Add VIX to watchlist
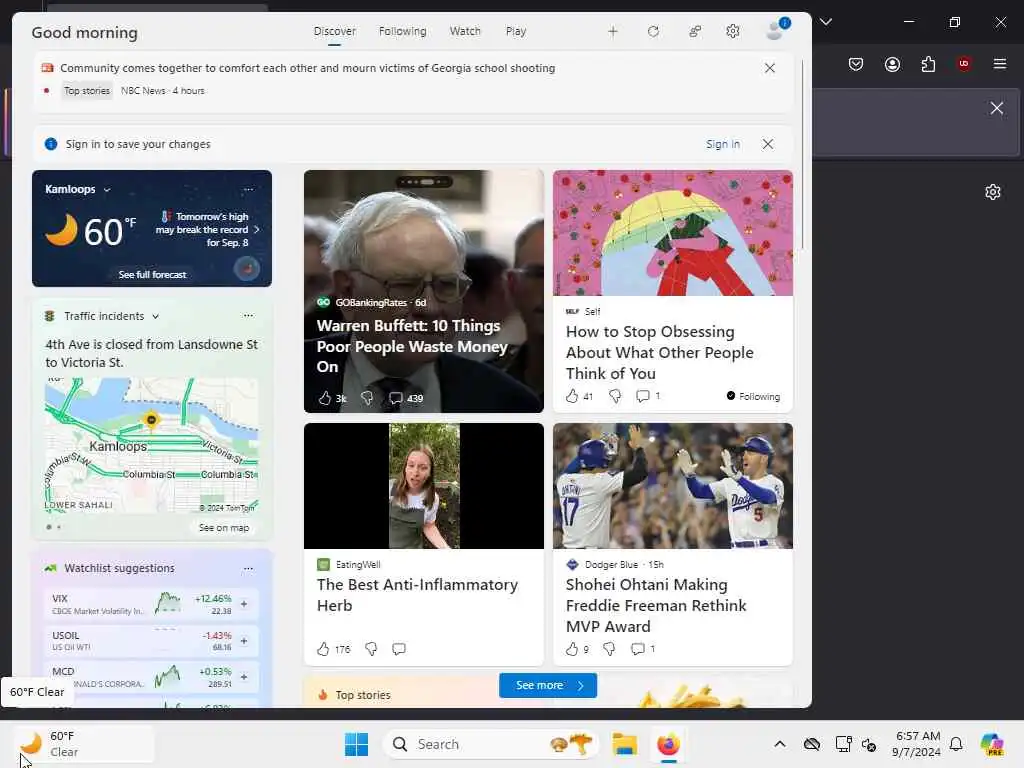1024x768 pixels. point(244,604)
